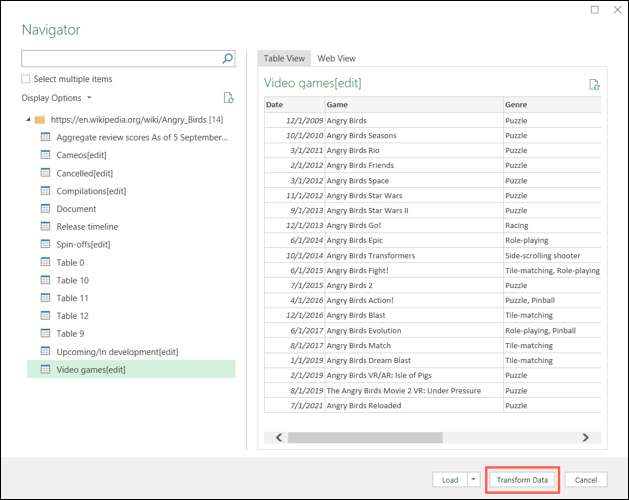The width and height of the screenshot is (629, 500).
Task: Select the Document table icon
Action: coord(45,209)
